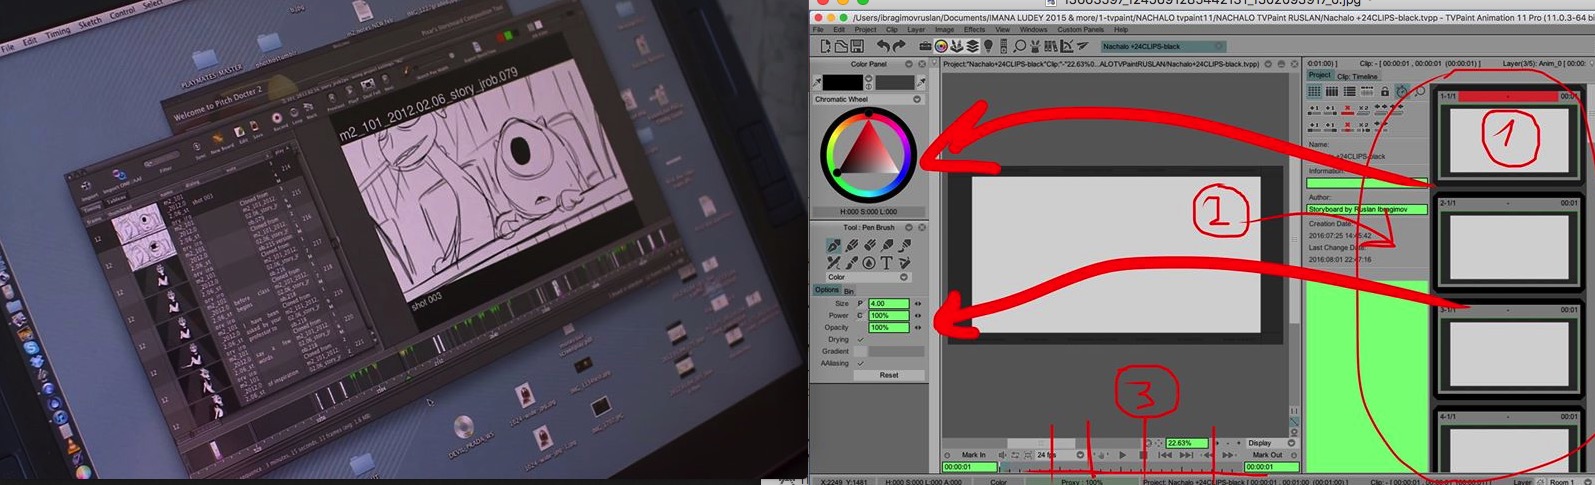Toggle lock icon in Project panel

(x=1385, y=91)
